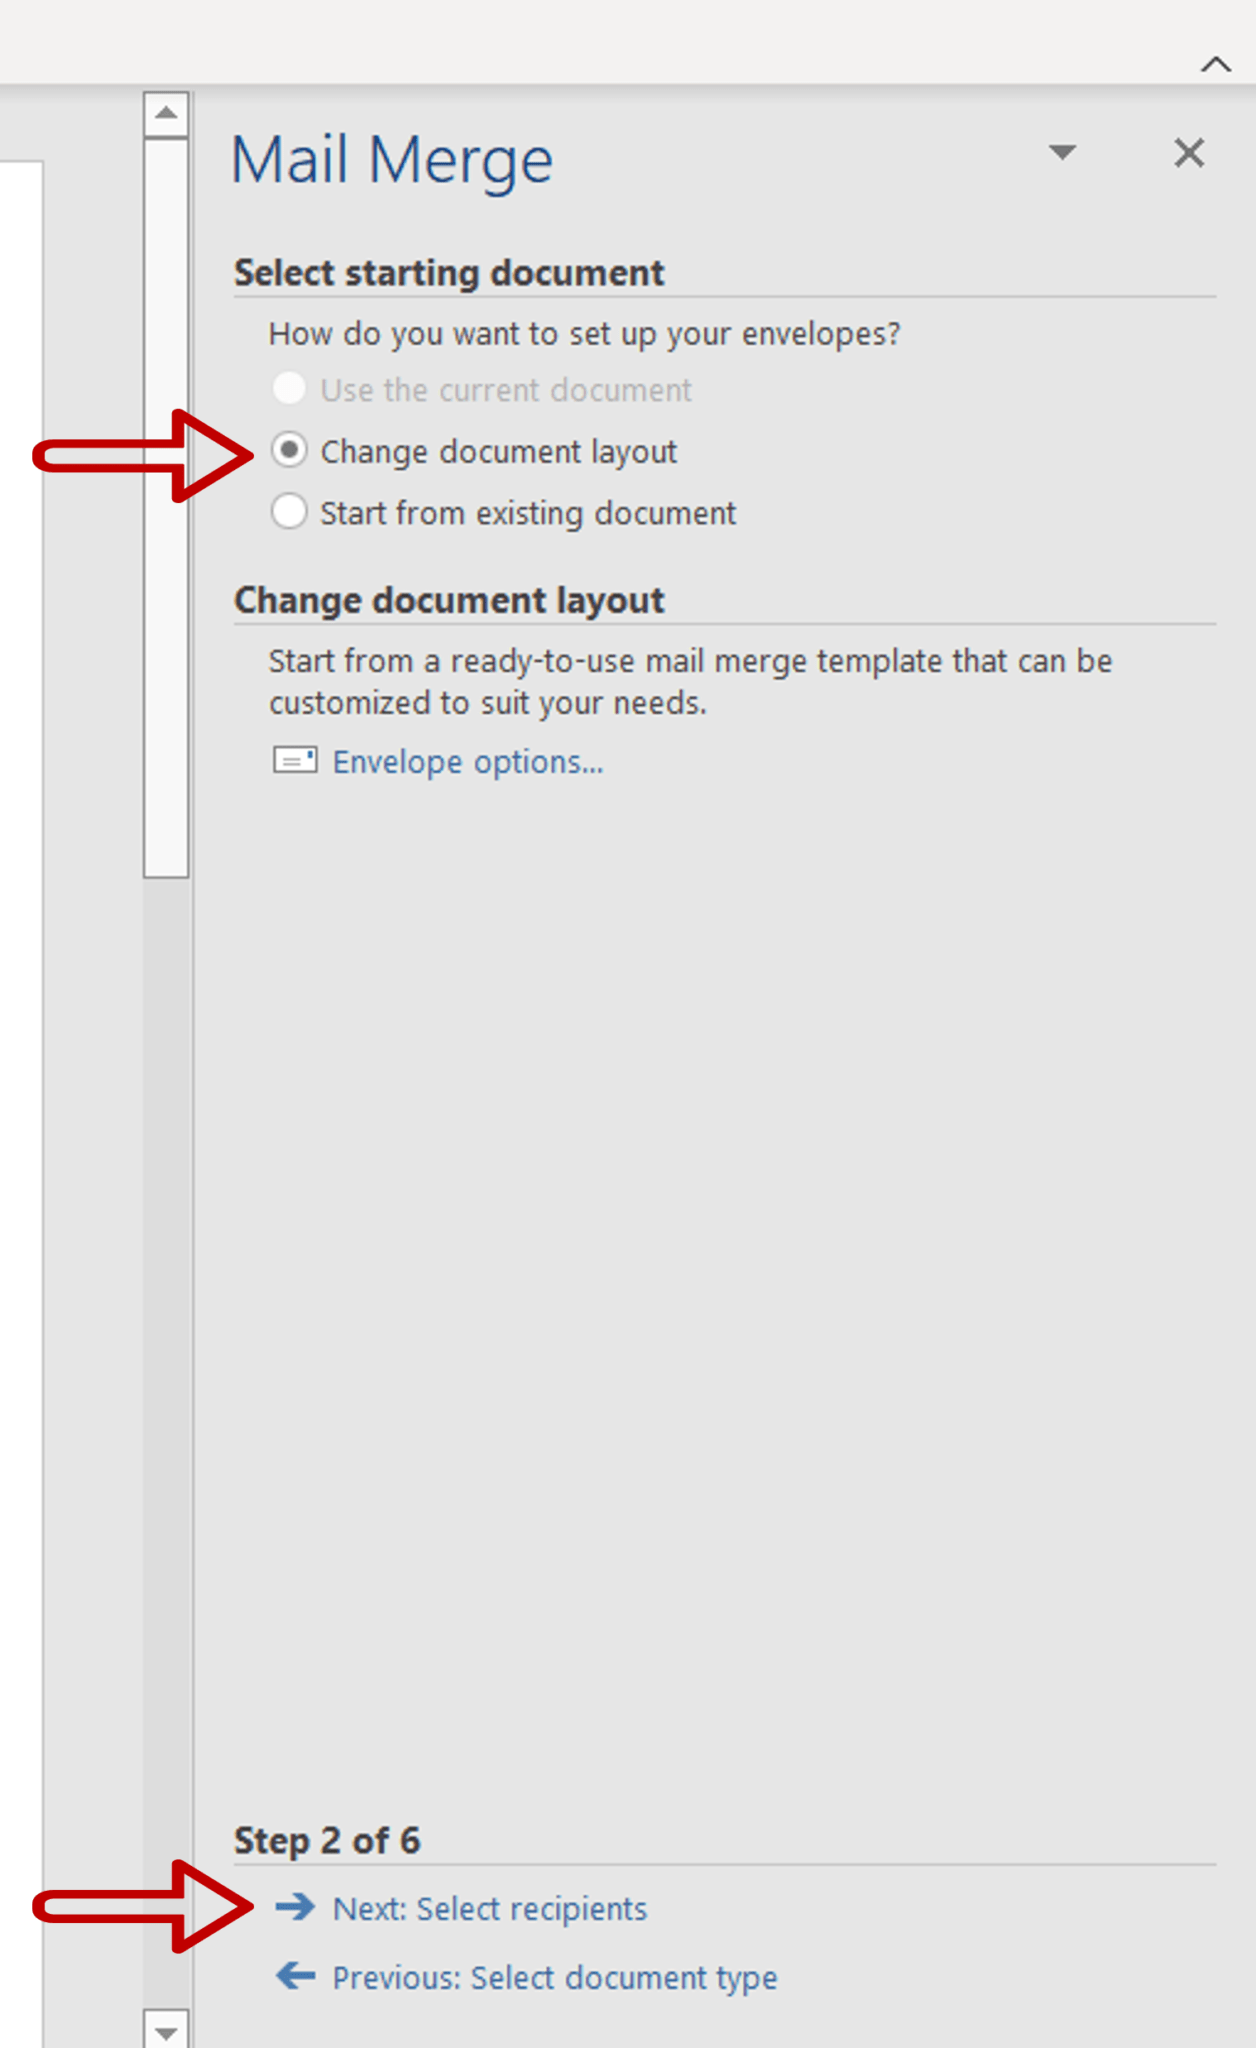Go to Next: Select recipients
The image size is (1256, 2048).
(x=490, y=1907)
